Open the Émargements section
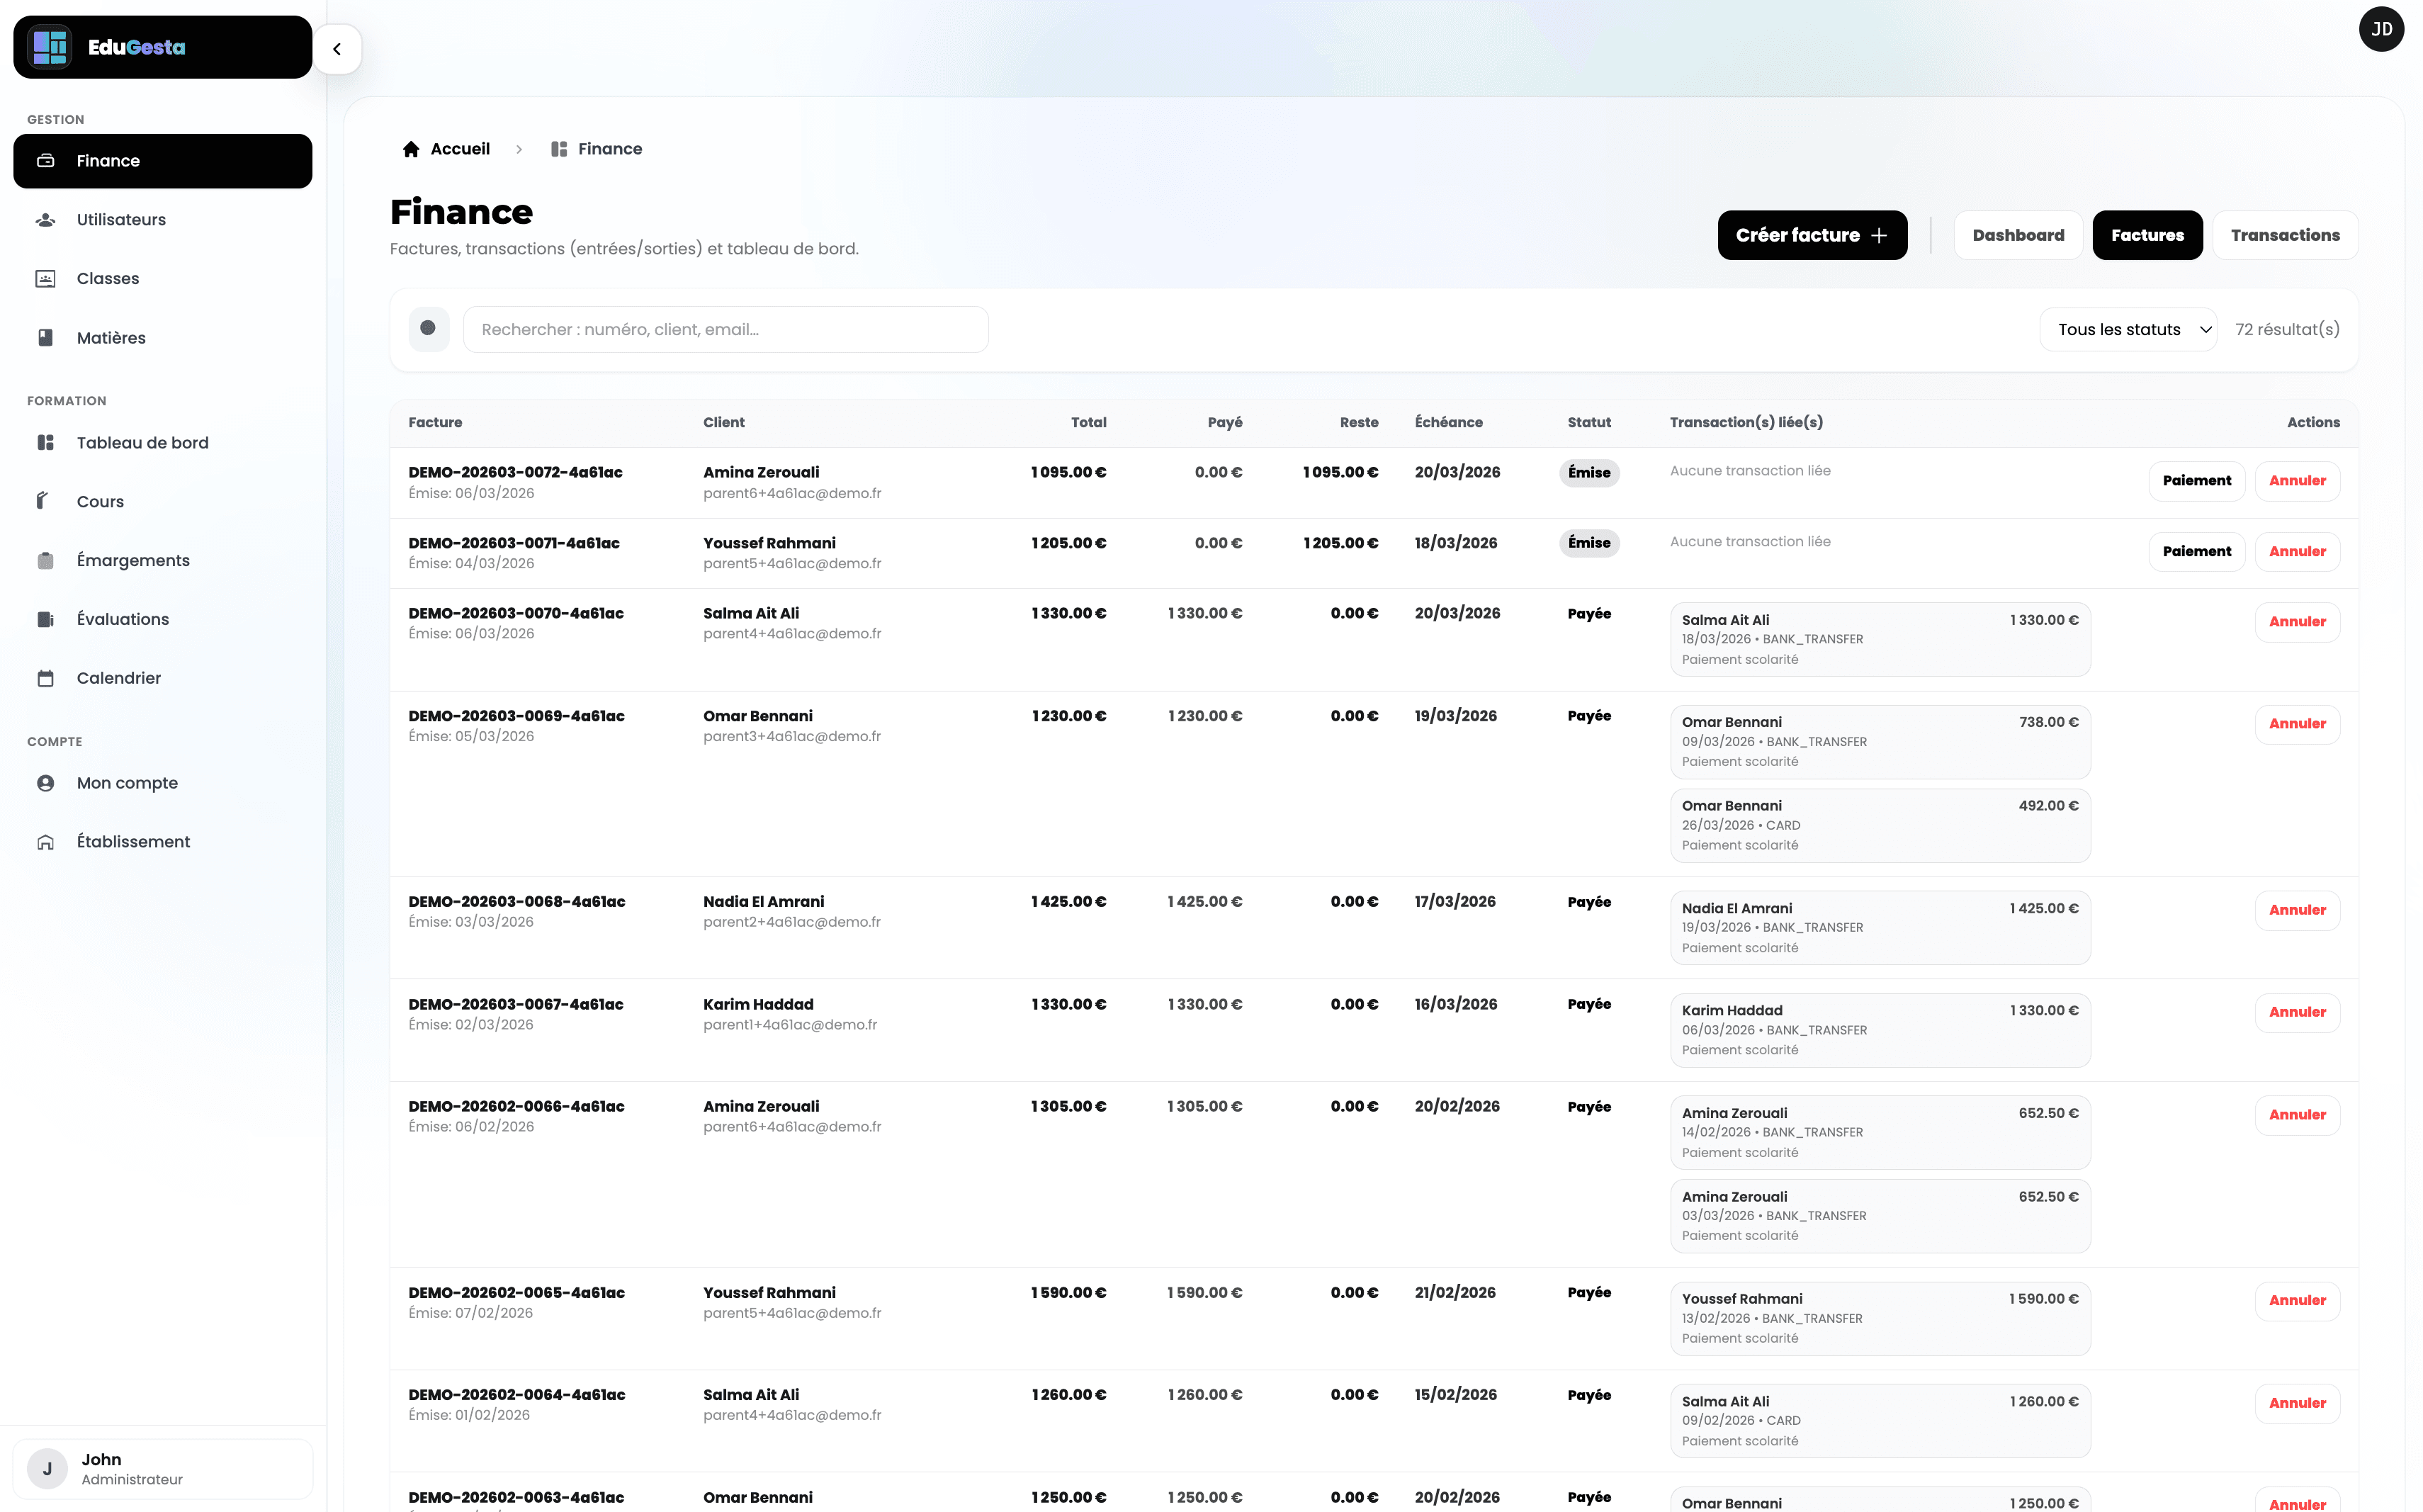2423x1512 pixels. pyautogui.click(x=133, y=560)
